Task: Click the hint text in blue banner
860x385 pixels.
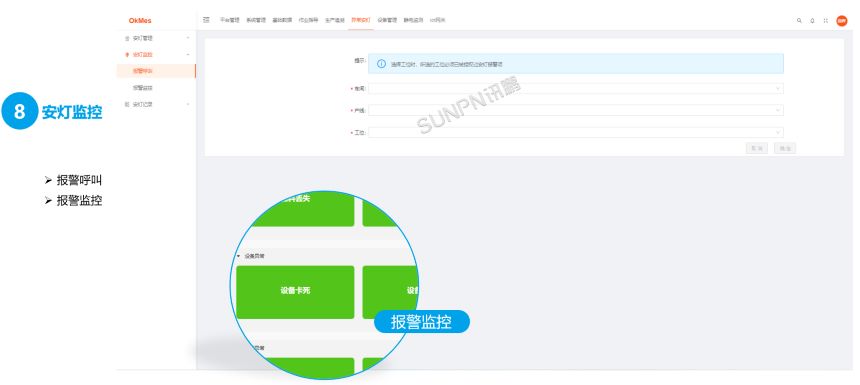Action: [447, 64]
